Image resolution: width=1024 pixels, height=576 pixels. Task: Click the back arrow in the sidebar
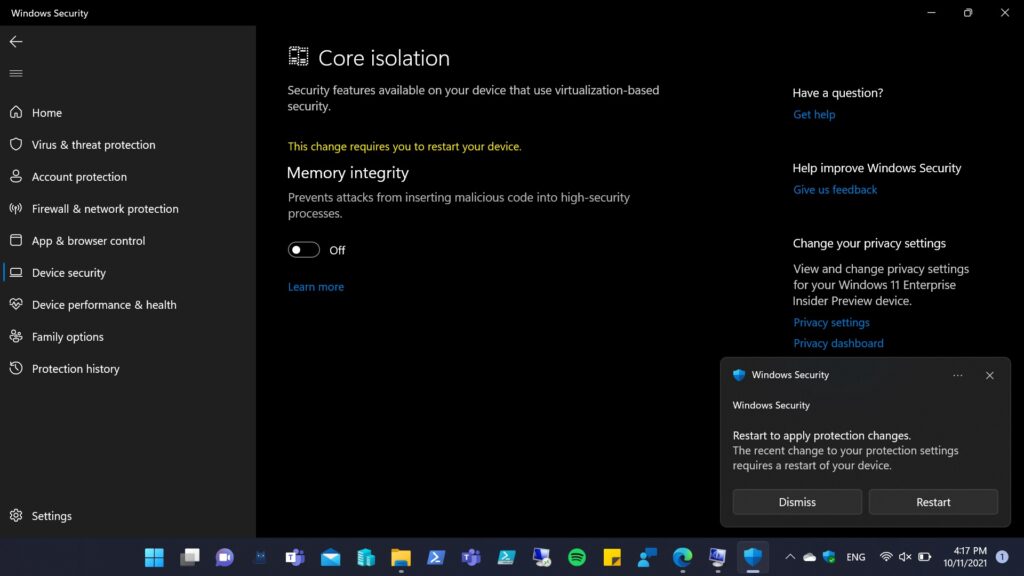tap(15, 42)
